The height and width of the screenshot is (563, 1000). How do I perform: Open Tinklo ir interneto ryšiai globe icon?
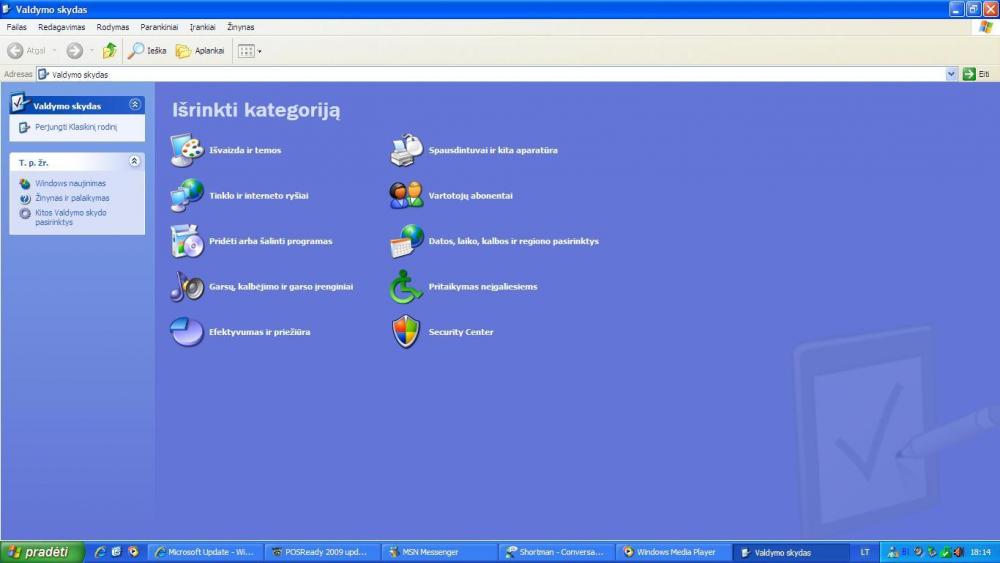tap(187, 196)
